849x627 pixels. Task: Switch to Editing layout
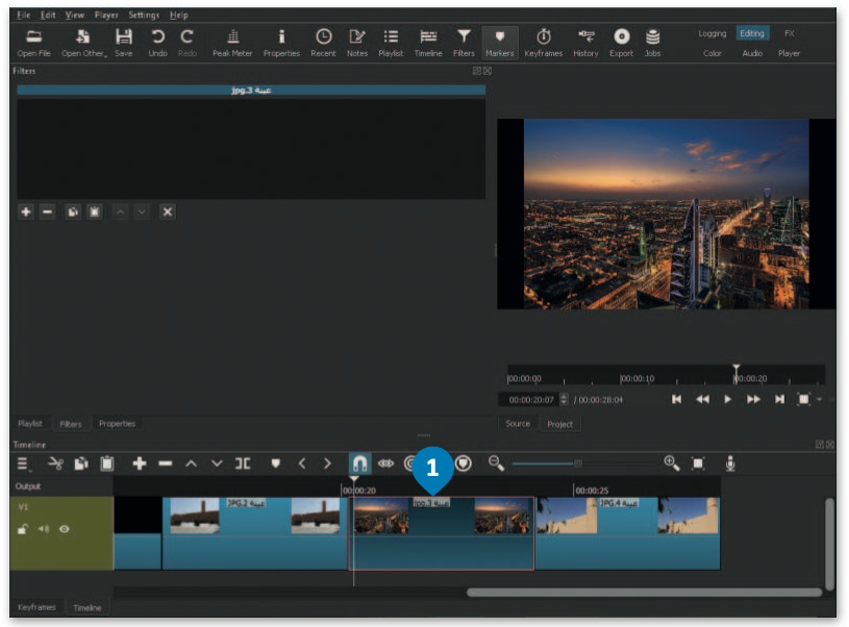(x=752, y=34)
